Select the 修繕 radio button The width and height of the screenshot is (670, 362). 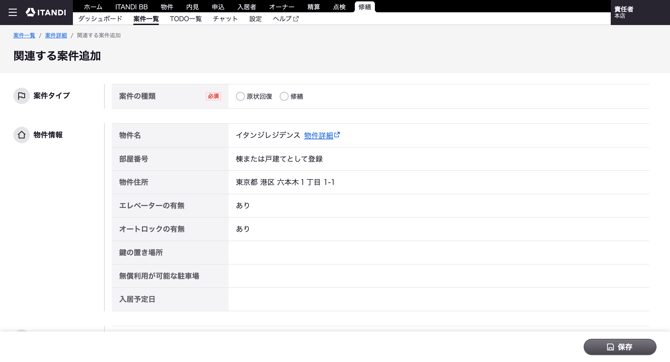(284, 97)
